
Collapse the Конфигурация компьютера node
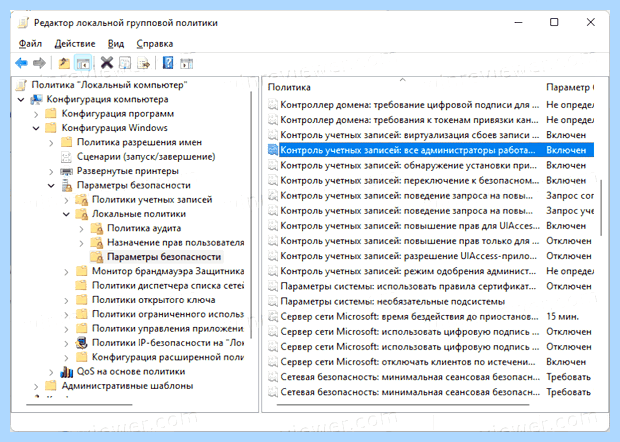pos(21,100)
